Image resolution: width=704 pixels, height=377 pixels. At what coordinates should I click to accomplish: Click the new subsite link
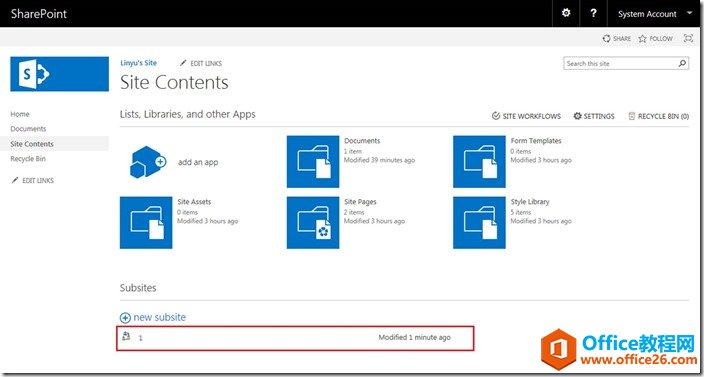tap(153, 317)
